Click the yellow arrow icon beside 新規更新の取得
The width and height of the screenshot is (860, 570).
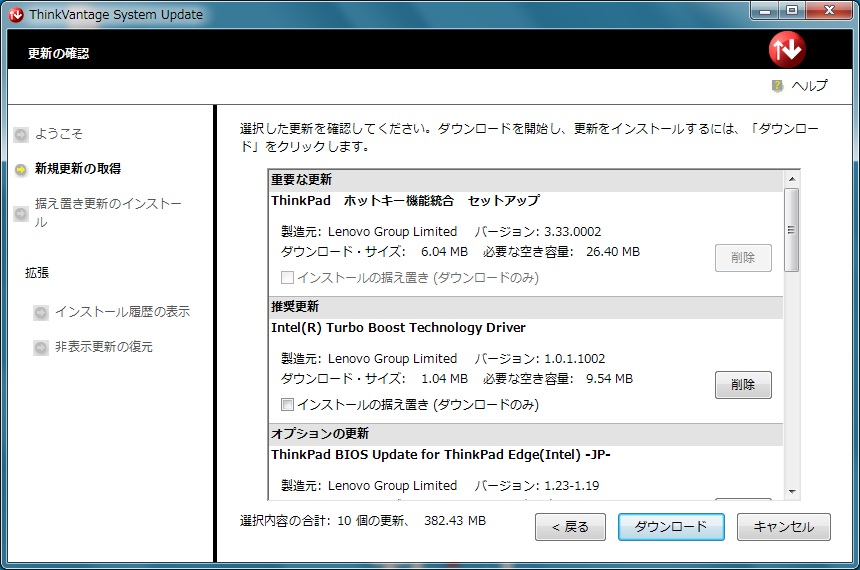pos(21,169)
